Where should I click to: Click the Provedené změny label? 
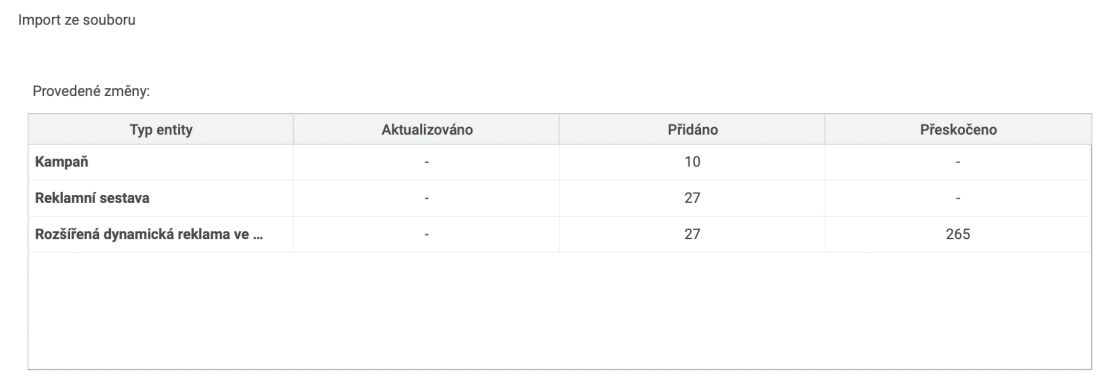pyautogui.click(x=92, y=91)
